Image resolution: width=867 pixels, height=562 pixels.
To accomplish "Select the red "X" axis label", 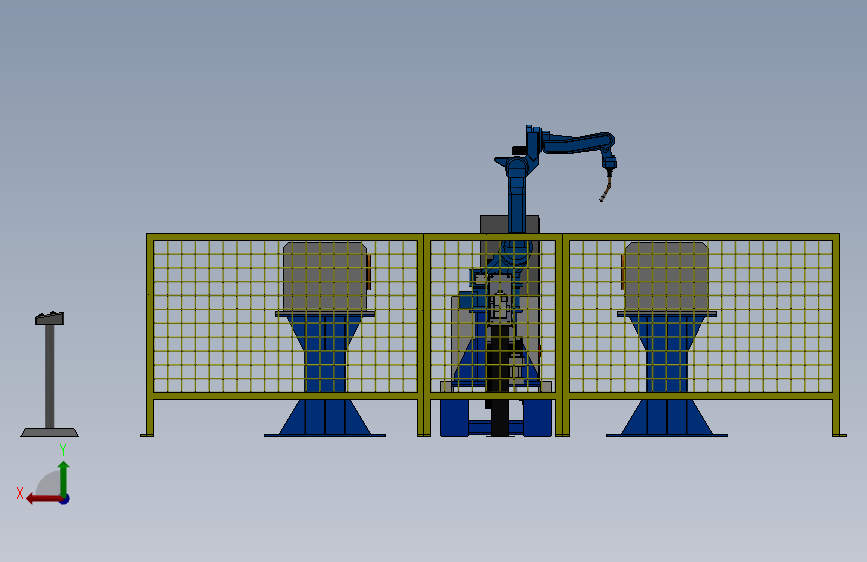I will pos(20,493).
